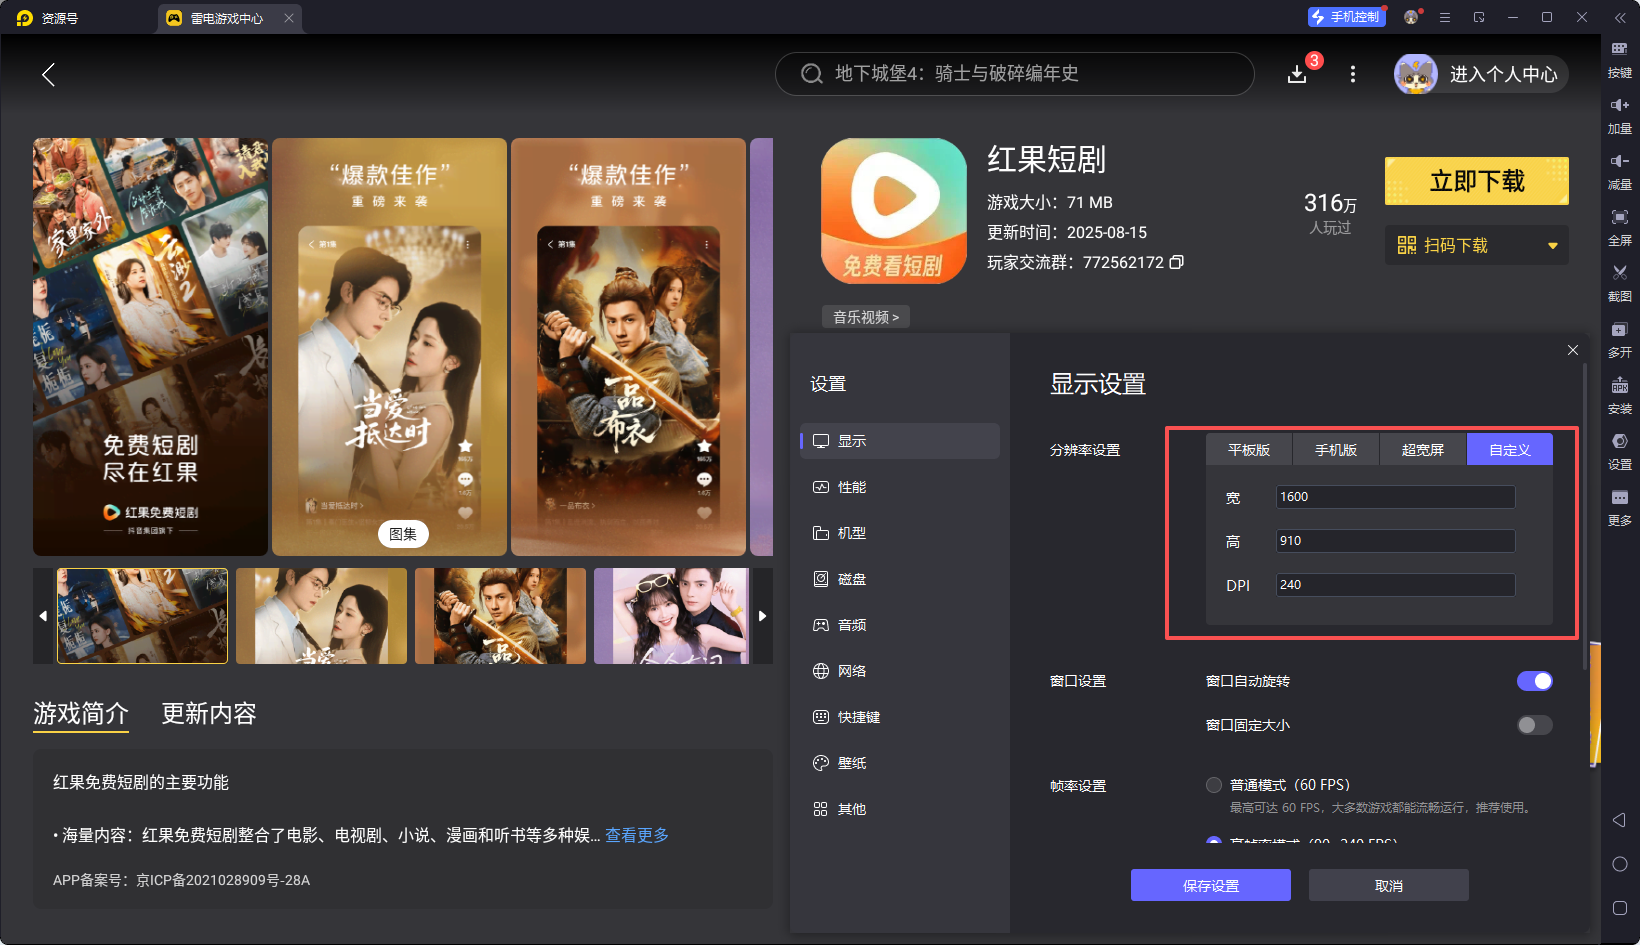Screen dimensions: 1640x945
Task: Click the back arrow icon
Action: [48, 74]
